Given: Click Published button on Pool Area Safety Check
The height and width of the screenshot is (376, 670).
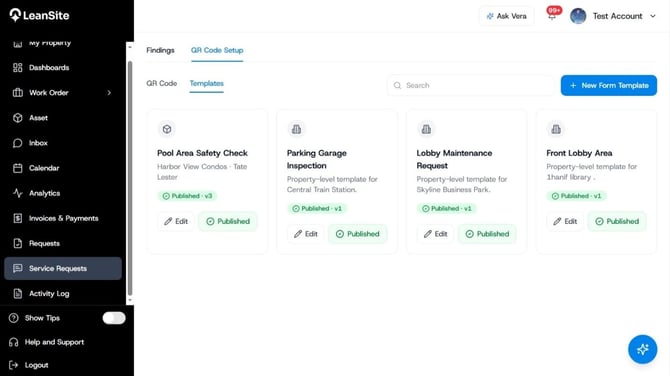Looking at the screenshot, I should [x=228, y=221].
